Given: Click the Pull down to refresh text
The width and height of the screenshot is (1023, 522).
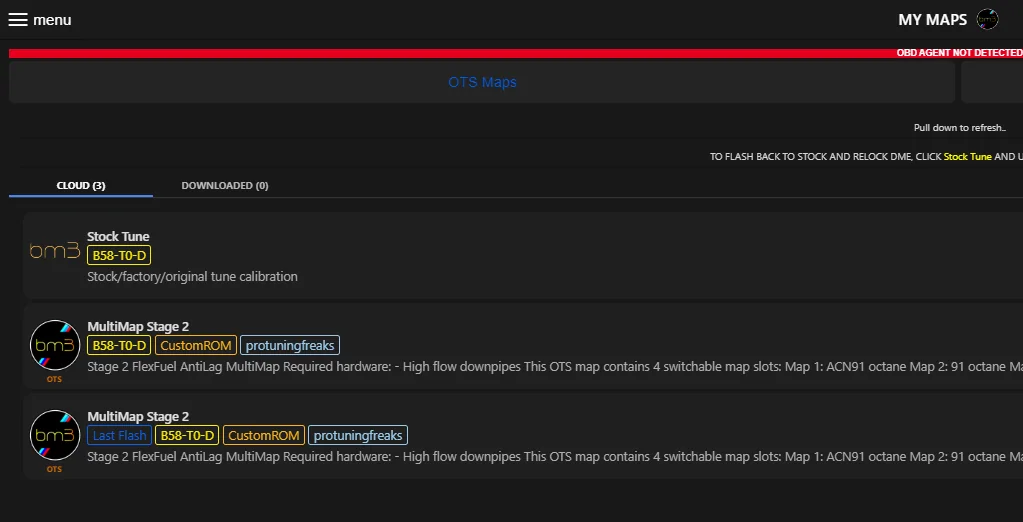Looking at the screenshot, I should pyautogui.click(x=960, y=128).
